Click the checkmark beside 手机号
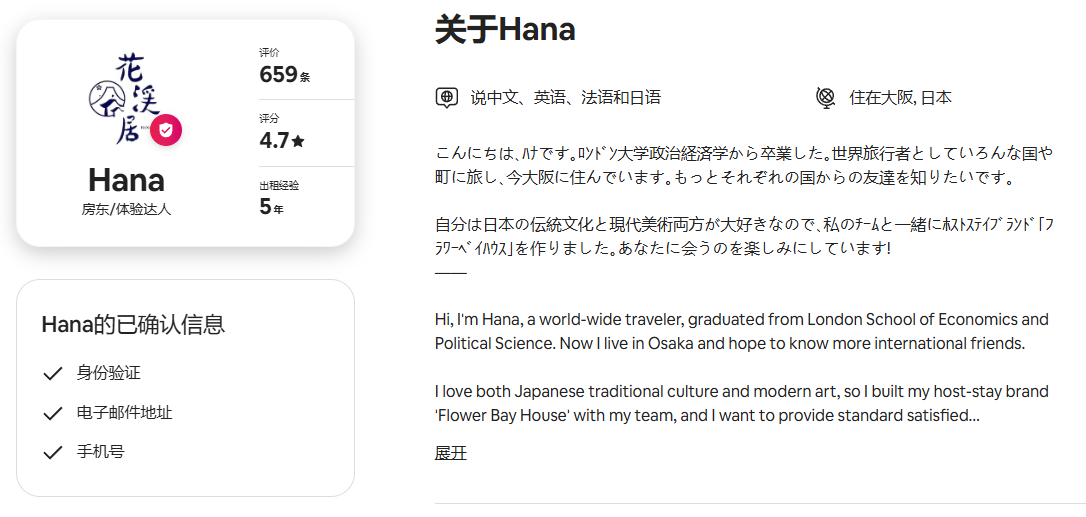The image size is (1086, 517). click(53, 453)
